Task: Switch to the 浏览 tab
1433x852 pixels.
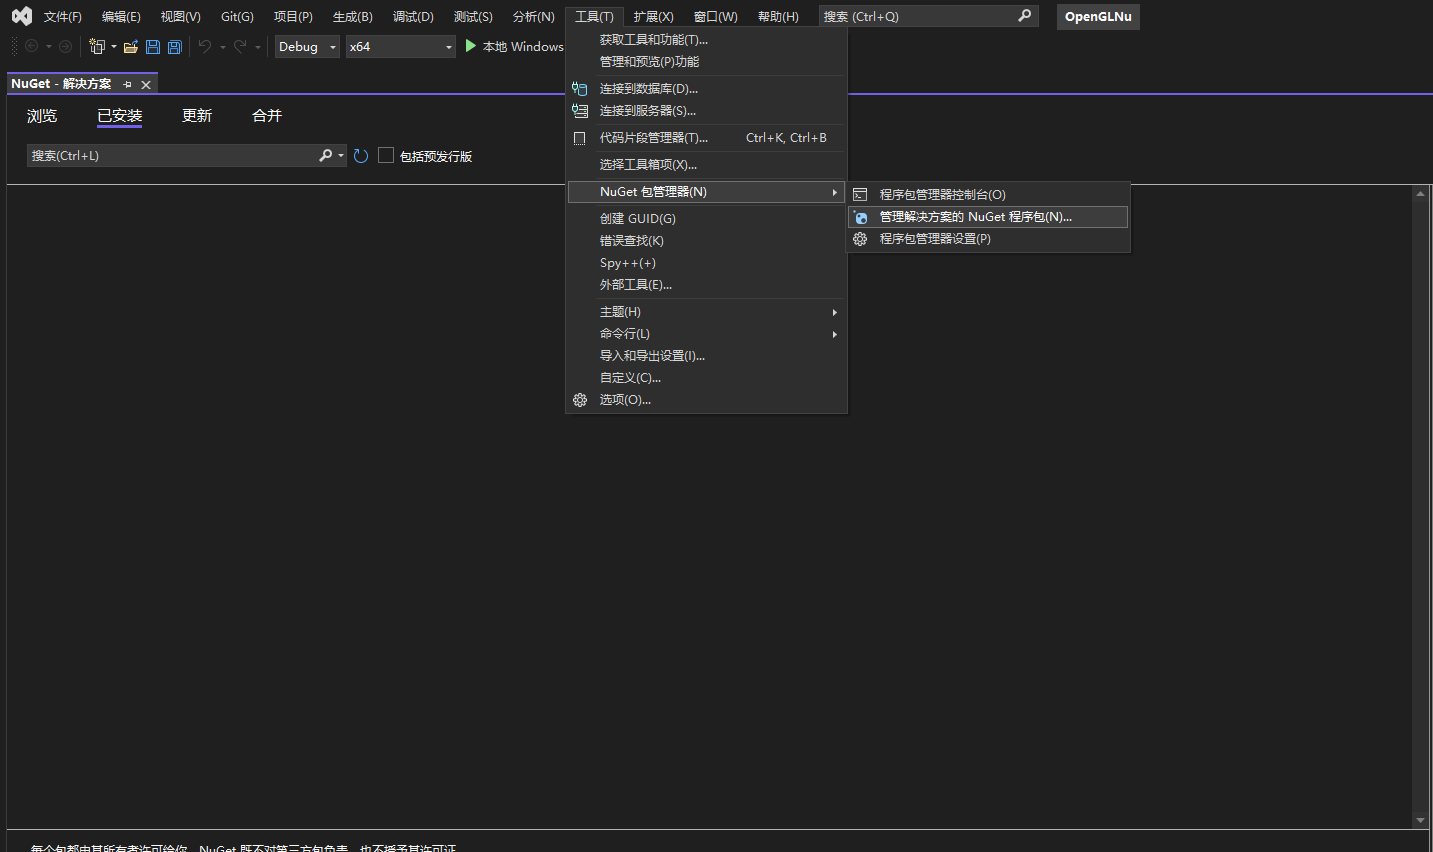Action: click(42, 116)
